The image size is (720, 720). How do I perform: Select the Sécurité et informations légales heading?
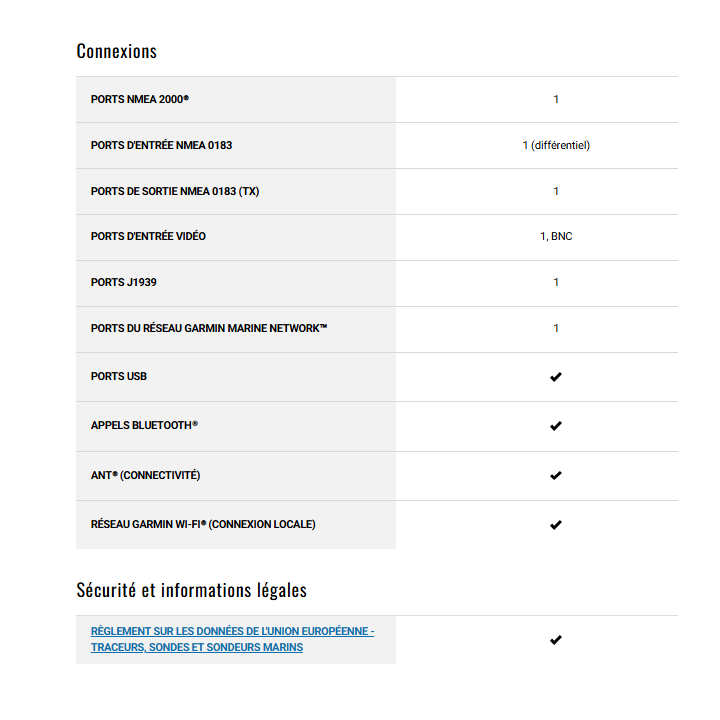[191, 590]
